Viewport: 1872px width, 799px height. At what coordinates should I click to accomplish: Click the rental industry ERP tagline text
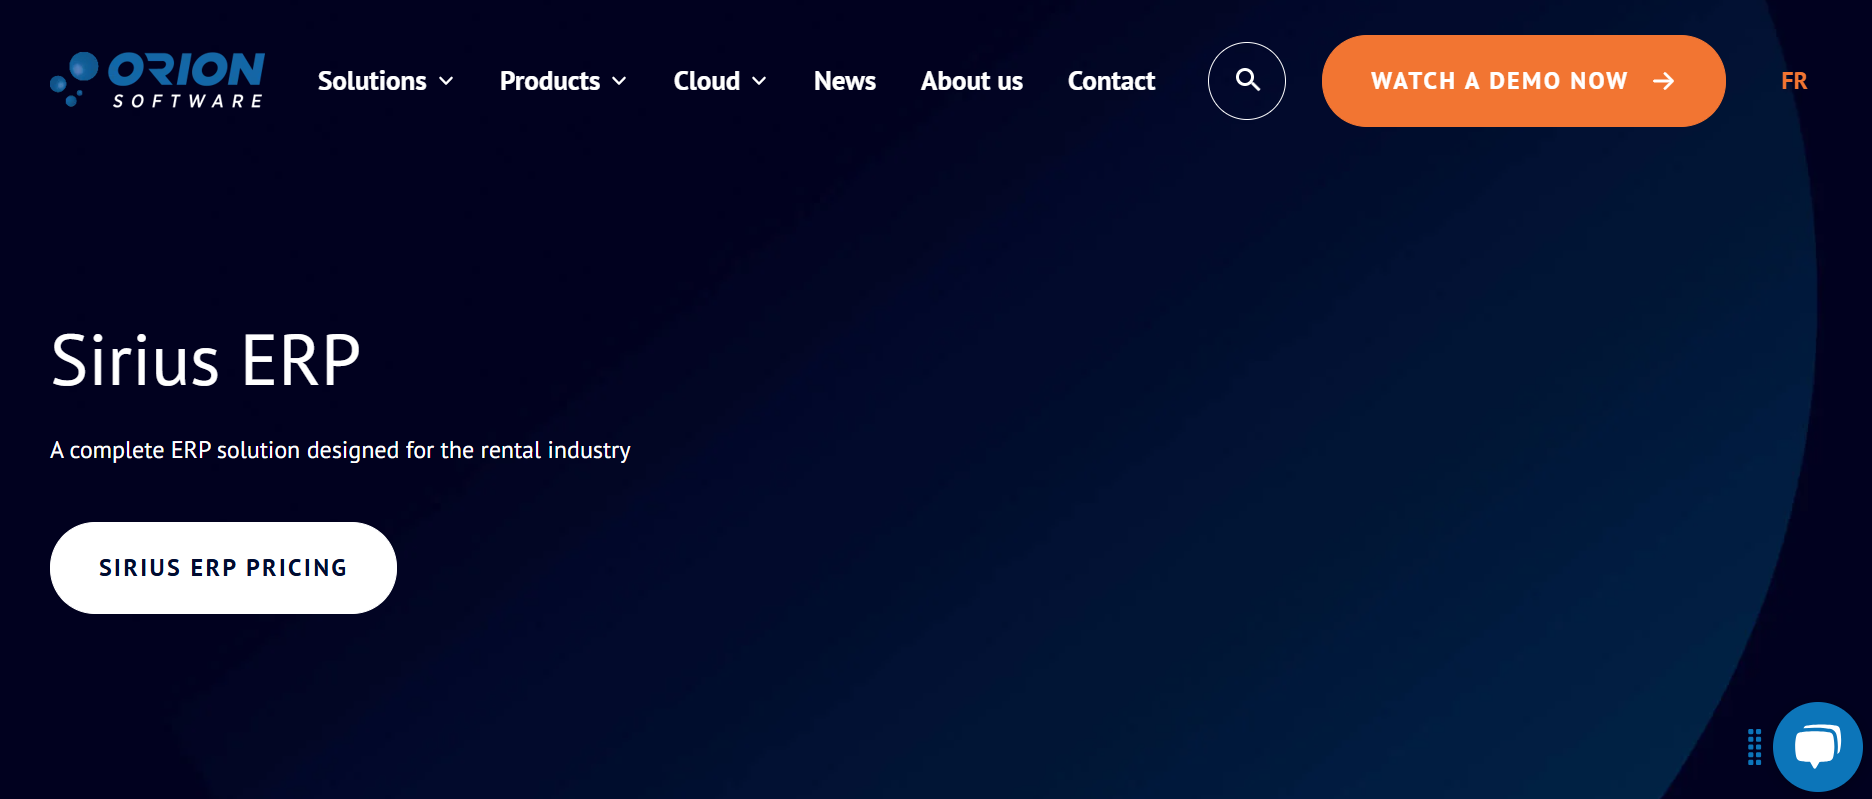(x=340, y=450)
